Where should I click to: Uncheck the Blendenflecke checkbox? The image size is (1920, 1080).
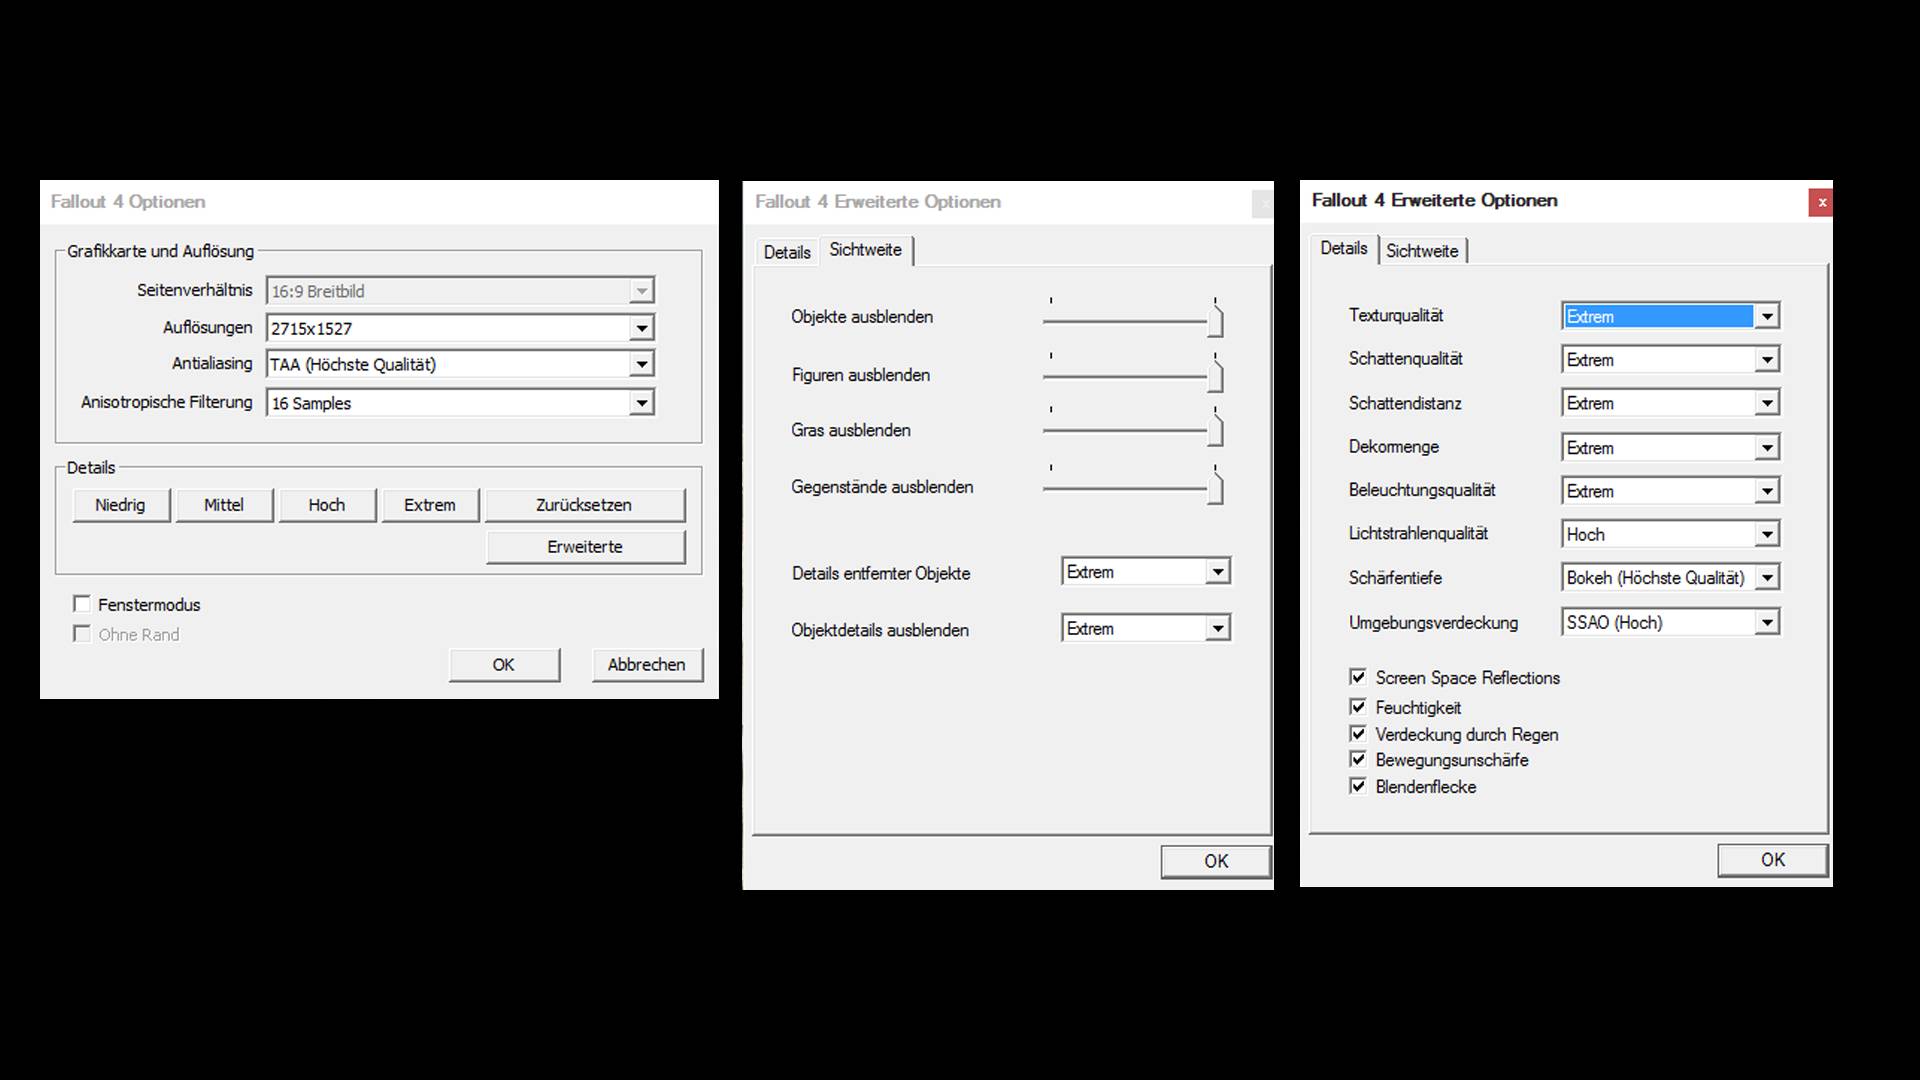pos(1357,786)
